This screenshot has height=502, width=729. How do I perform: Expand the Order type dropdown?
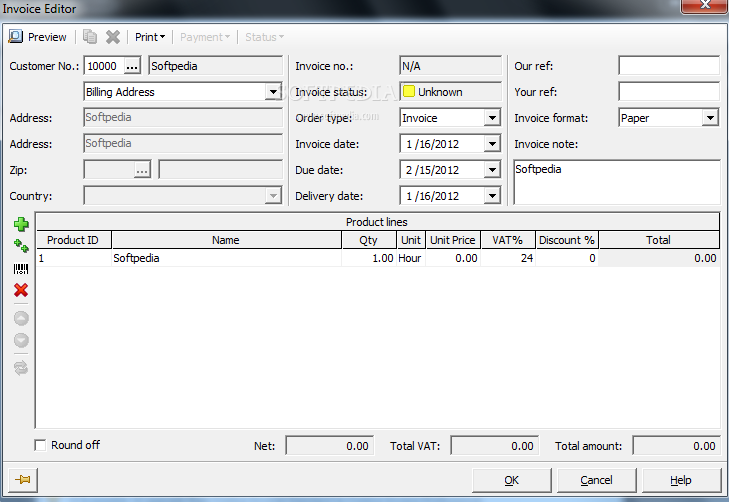coord(492,118)
